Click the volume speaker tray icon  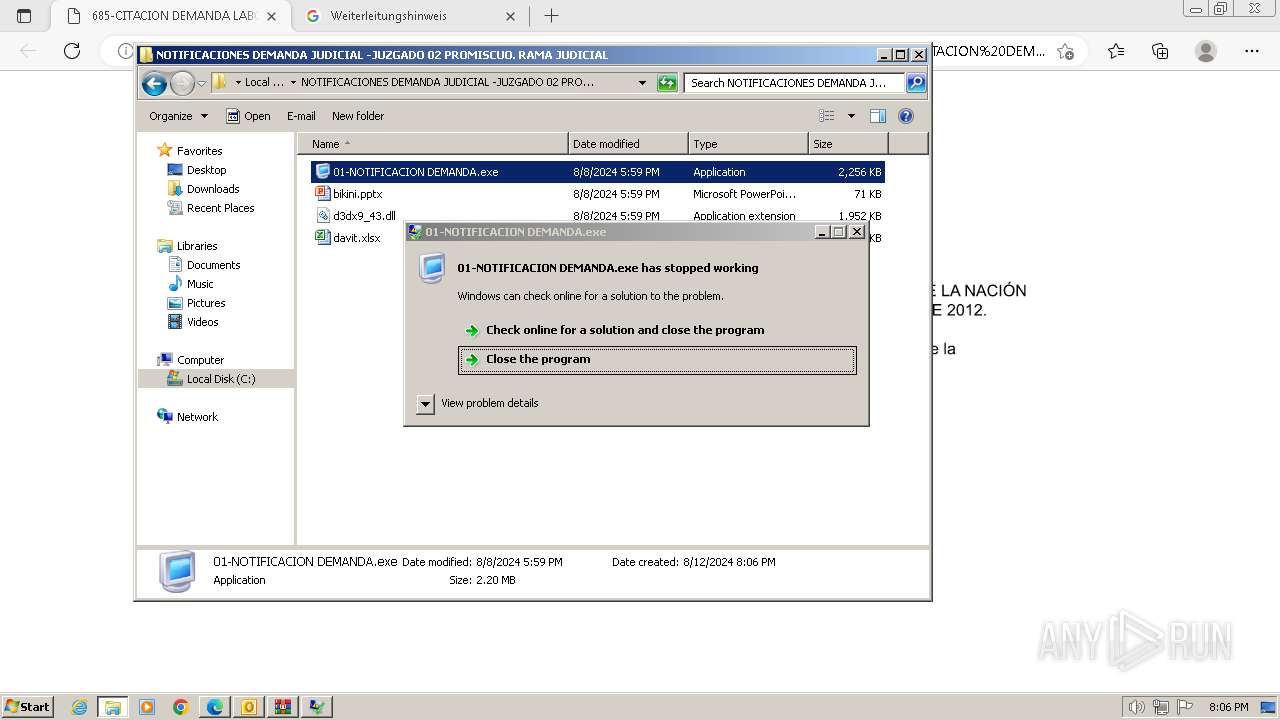coord(1137,707)
